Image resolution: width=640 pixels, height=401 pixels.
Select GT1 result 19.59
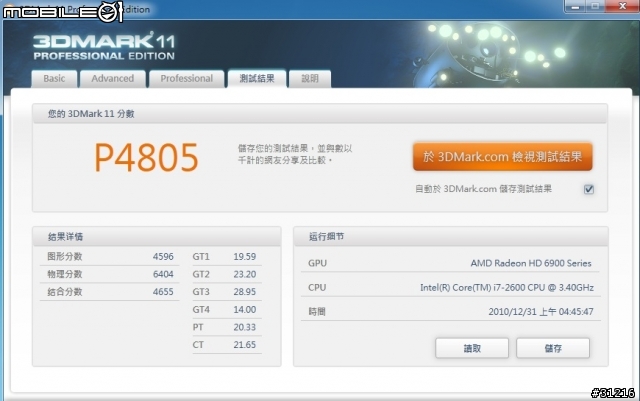click(x=244, y=256)
